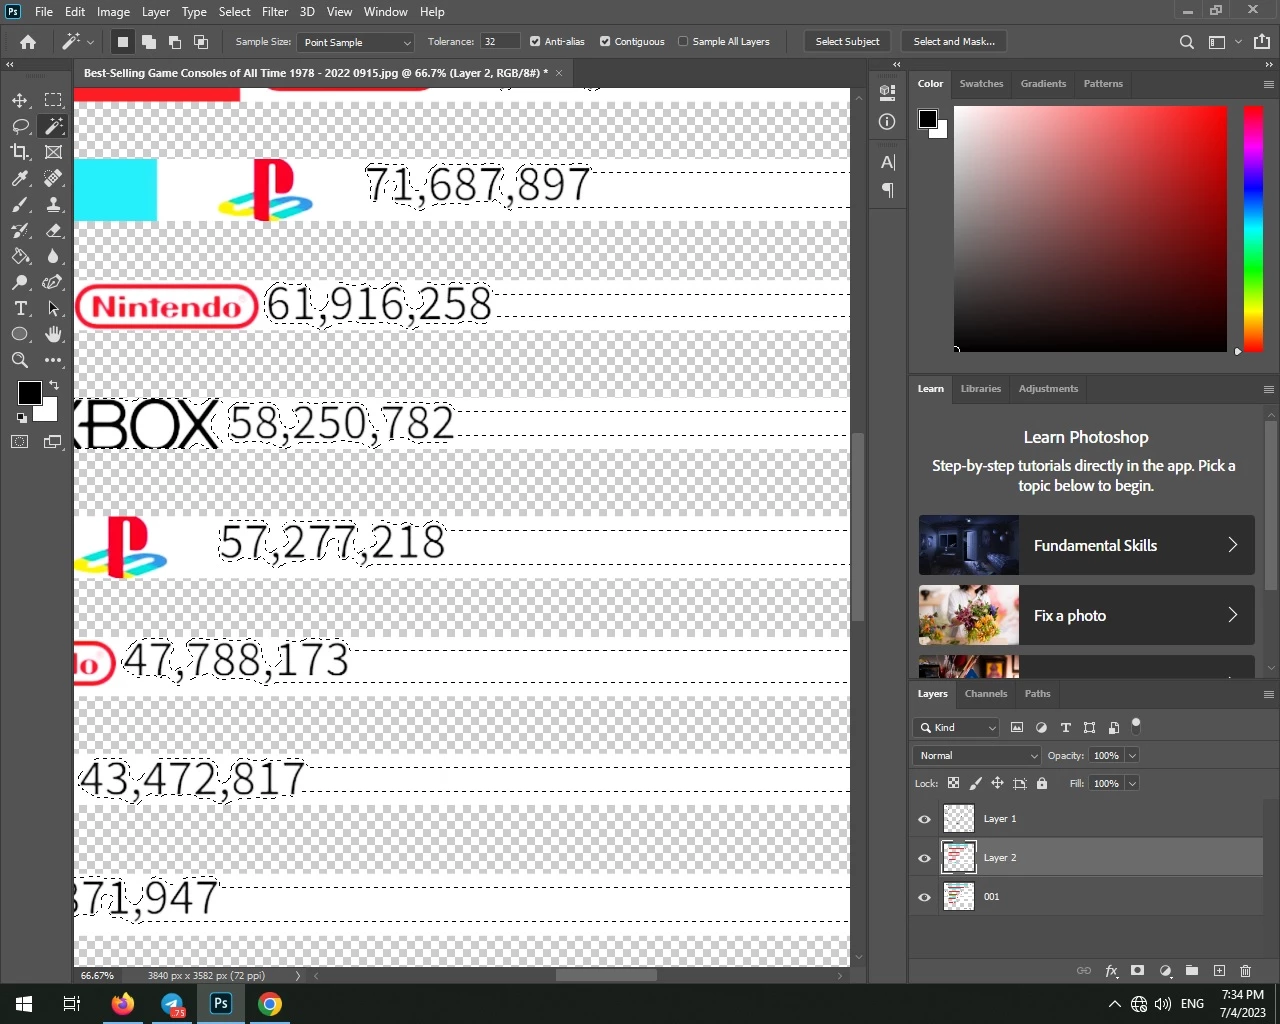Image resolution: width=1280 pixels, height=1024 pixels.
Task: Enable Sample All Layers checkbox
Action: (683, 42)
